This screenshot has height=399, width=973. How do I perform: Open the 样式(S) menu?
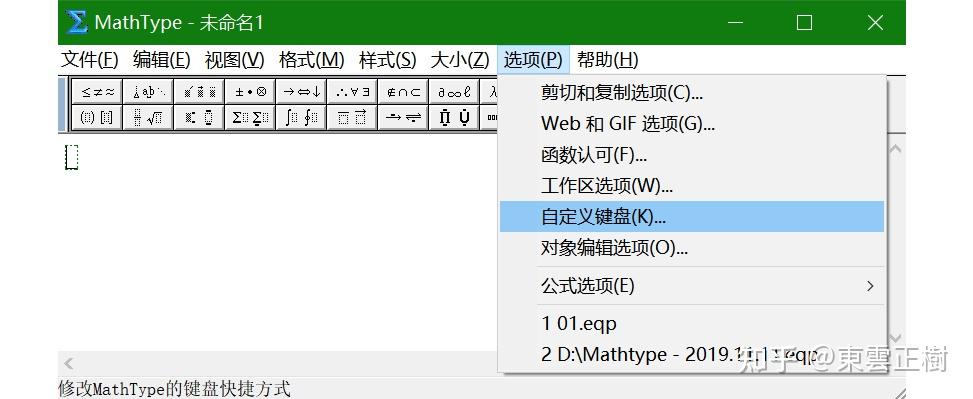tap(387, 60)
